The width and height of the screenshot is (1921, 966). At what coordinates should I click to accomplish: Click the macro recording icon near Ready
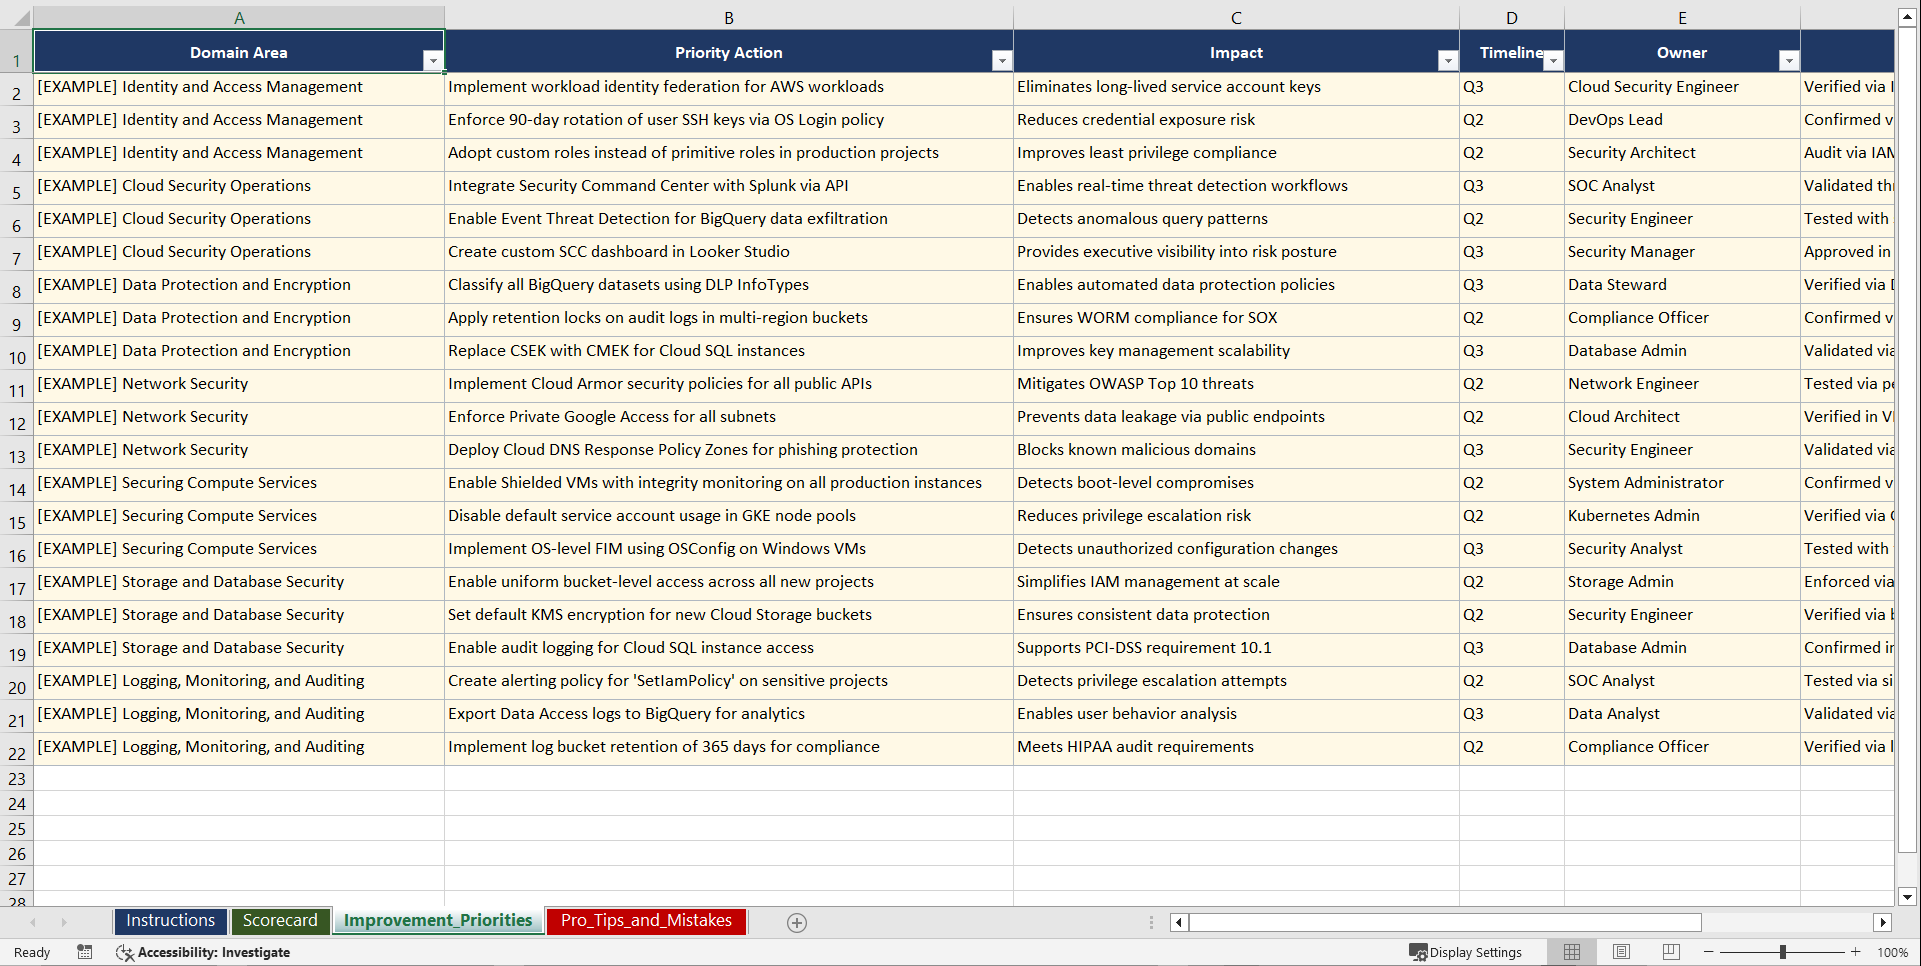85,952
